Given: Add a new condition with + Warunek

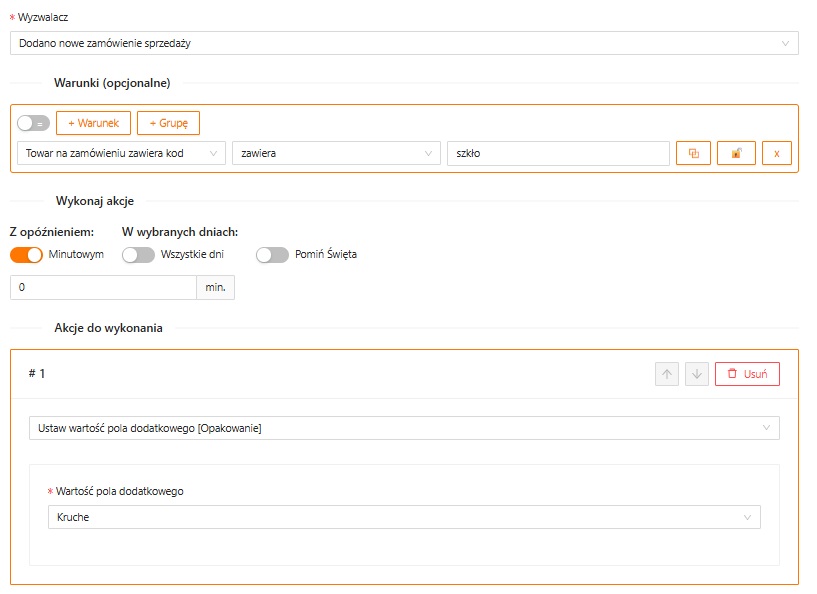Looking at the screenshot, I should (93, 123).
